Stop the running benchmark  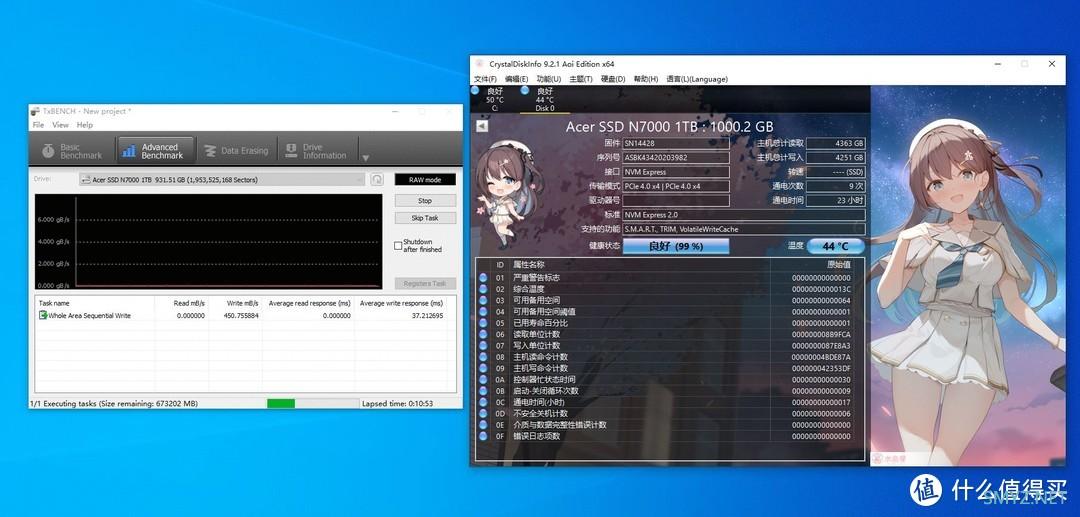pos(425,201)
